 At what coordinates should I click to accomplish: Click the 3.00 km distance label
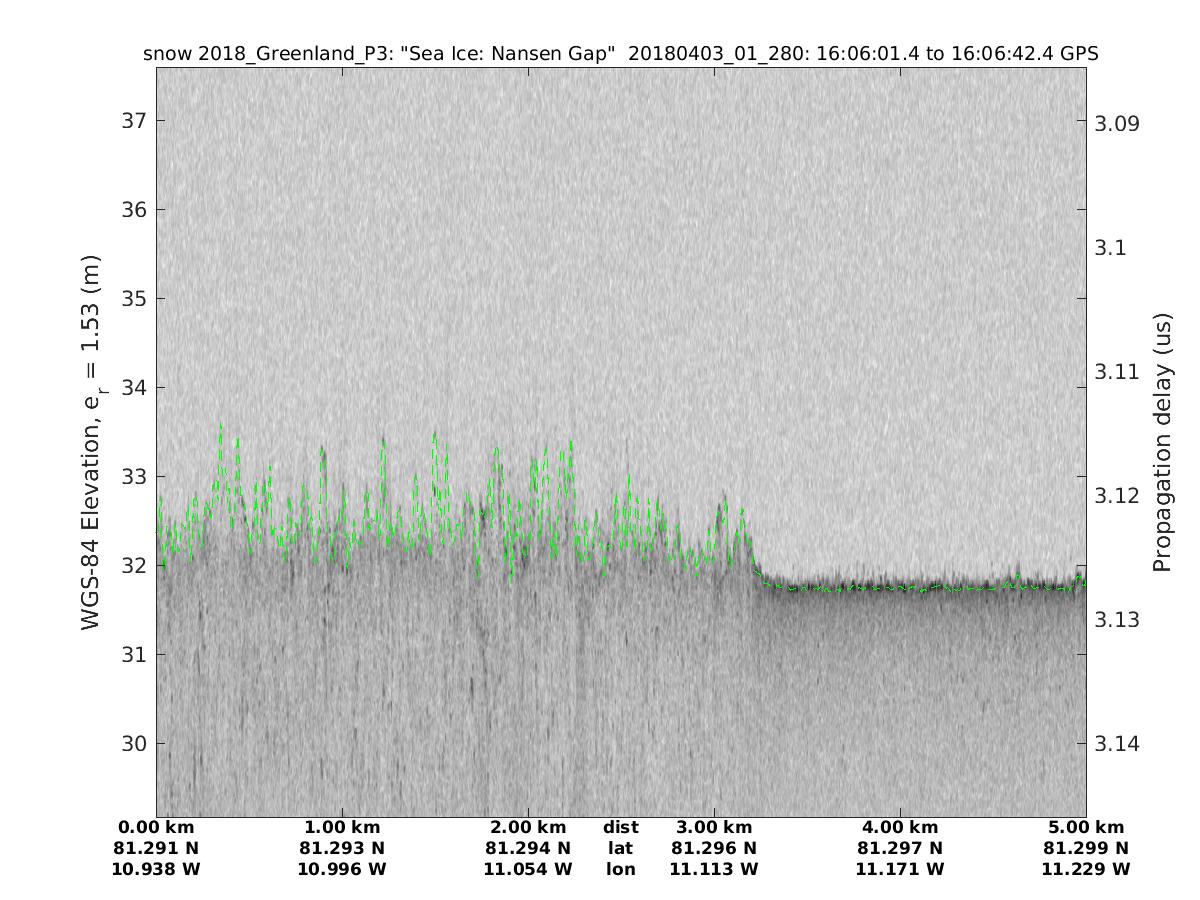714,828
